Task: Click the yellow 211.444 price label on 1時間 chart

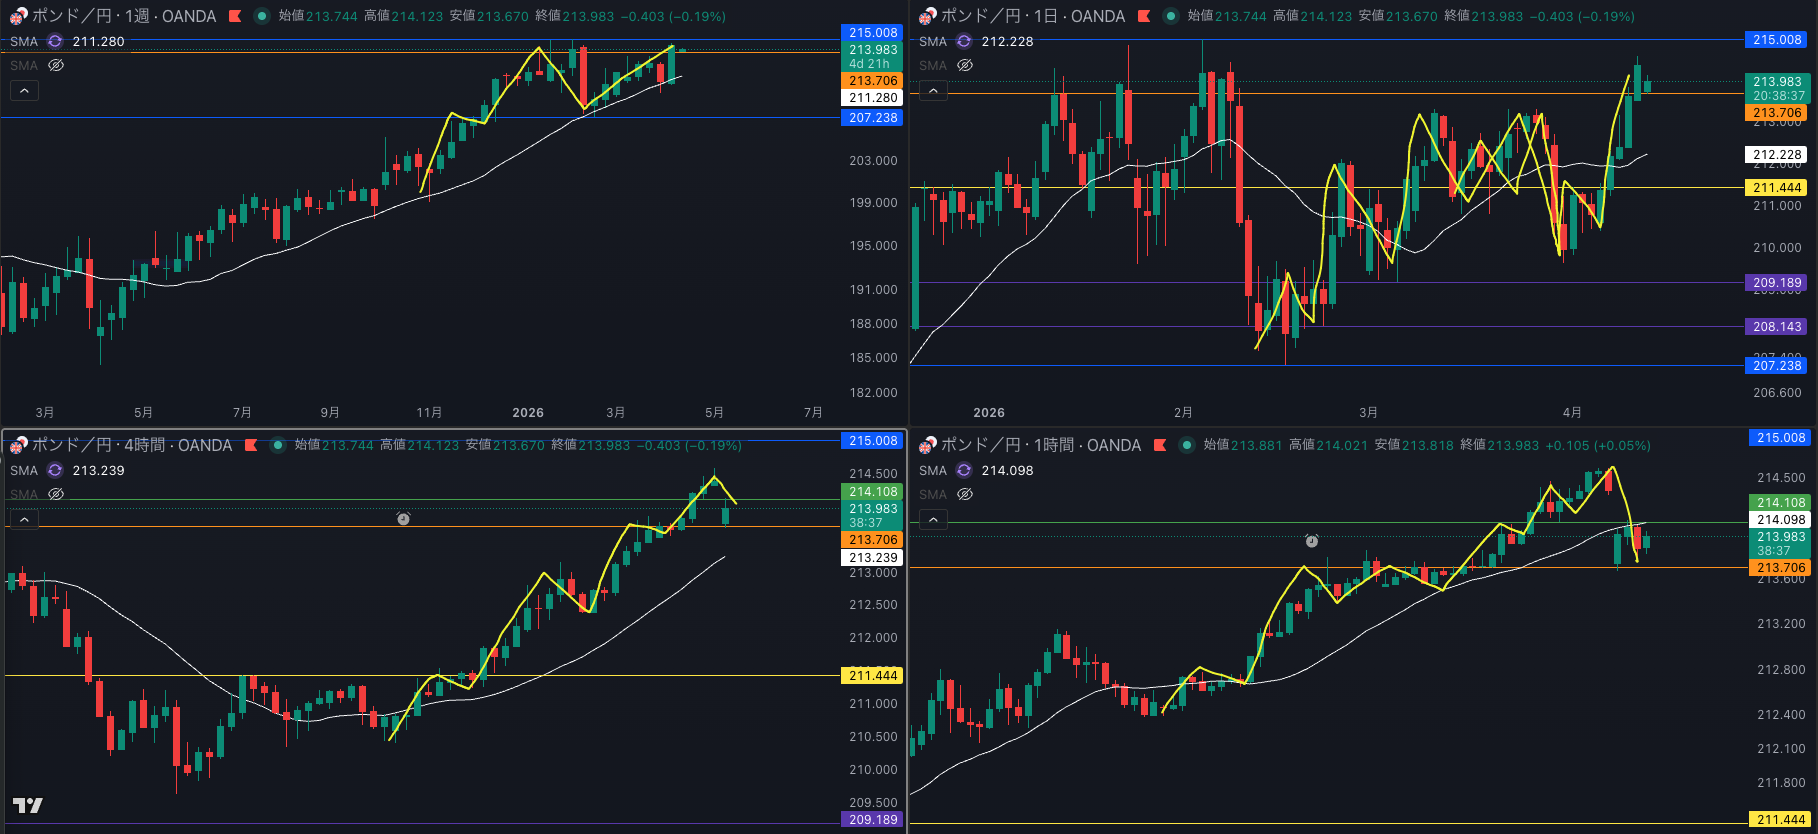Action: click(1781, 820)
